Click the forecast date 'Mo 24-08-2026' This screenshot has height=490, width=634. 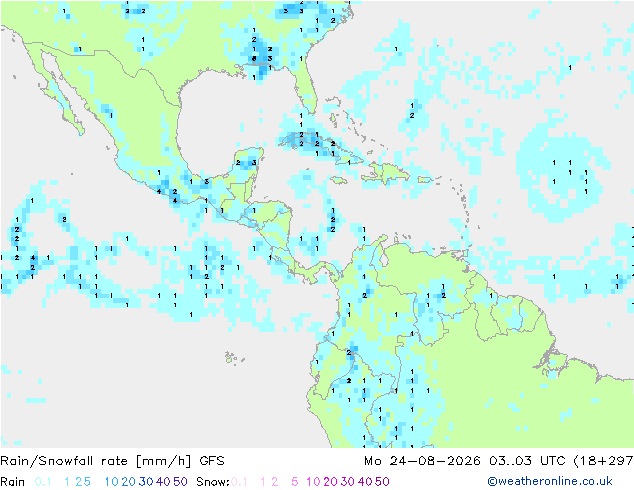422,461
